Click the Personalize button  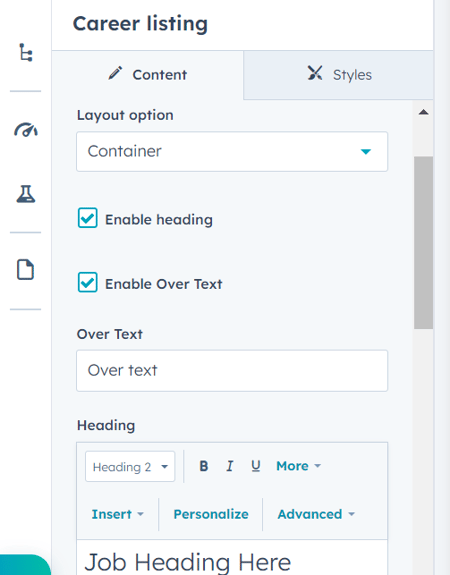pyautogui.click(x=211, y=514)
